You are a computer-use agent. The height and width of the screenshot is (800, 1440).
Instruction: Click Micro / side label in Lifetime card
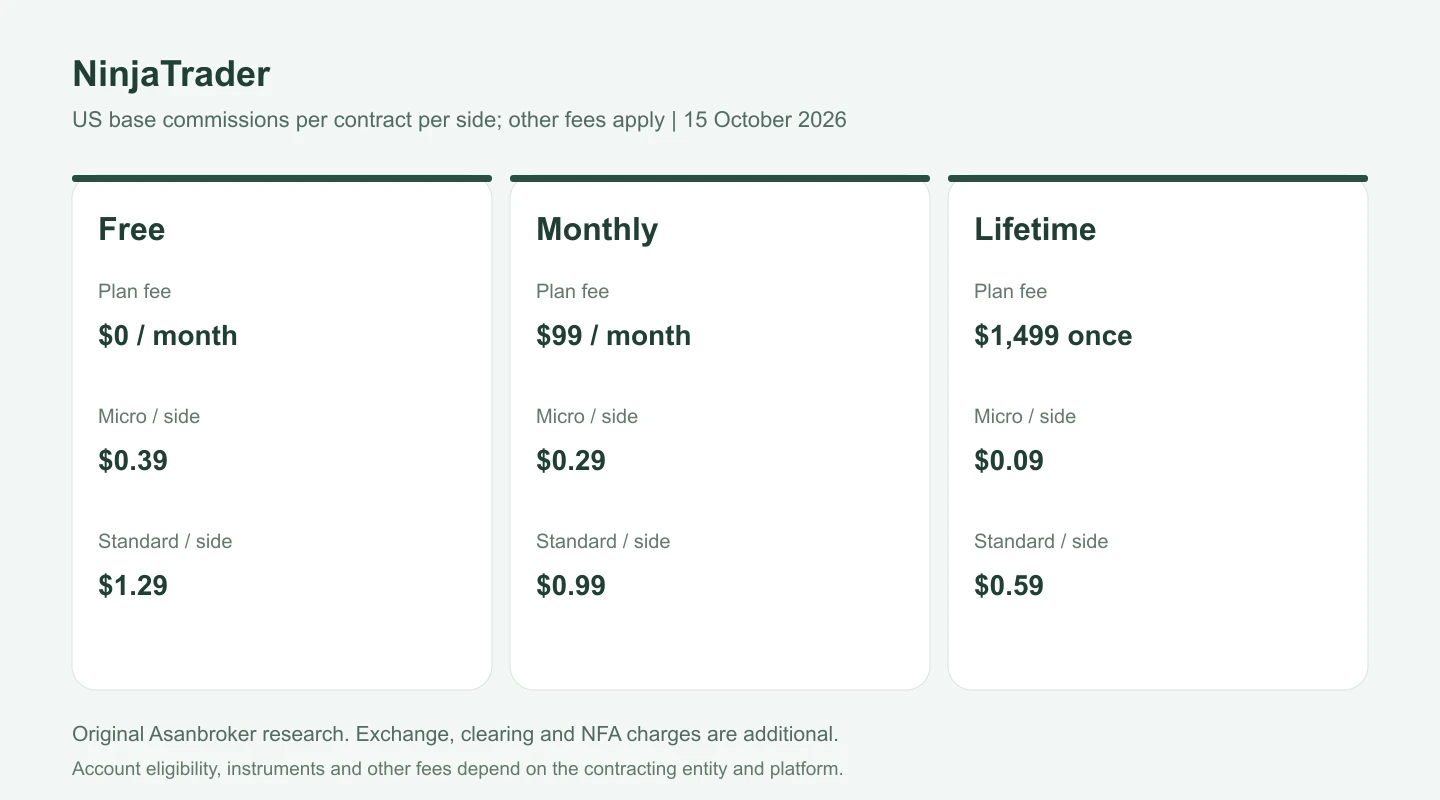point(1025,416)
